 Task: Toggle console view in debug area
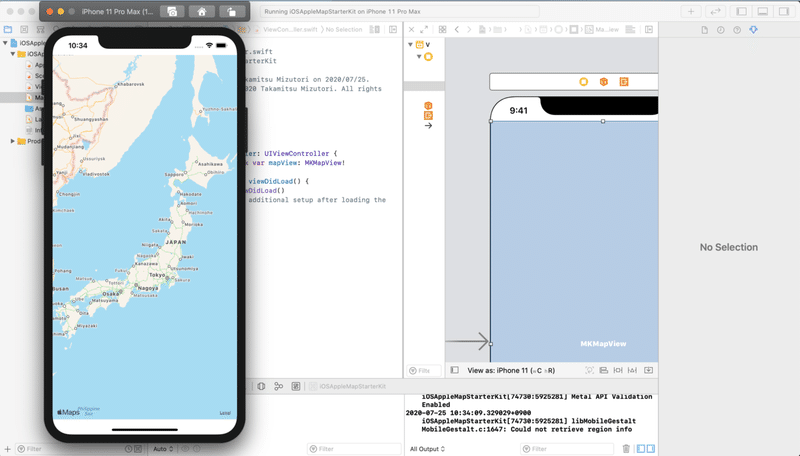click(651, 449)
